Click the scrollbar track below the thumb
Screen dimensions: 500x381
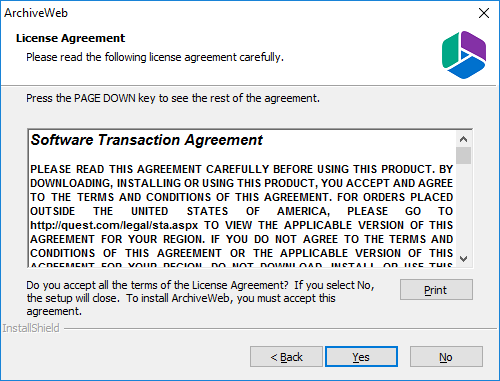[x=463, y=207]
